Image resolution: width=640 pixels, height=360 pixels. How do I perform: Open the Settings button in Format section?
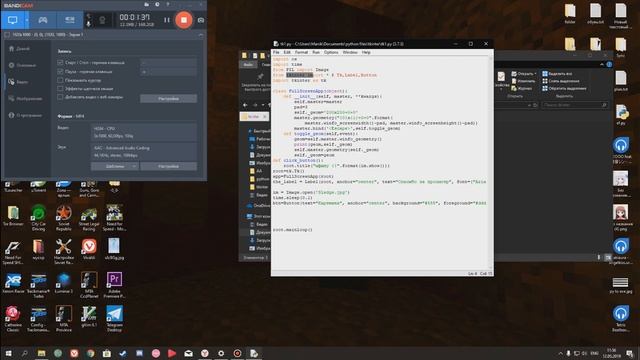(x=169, y=166)
